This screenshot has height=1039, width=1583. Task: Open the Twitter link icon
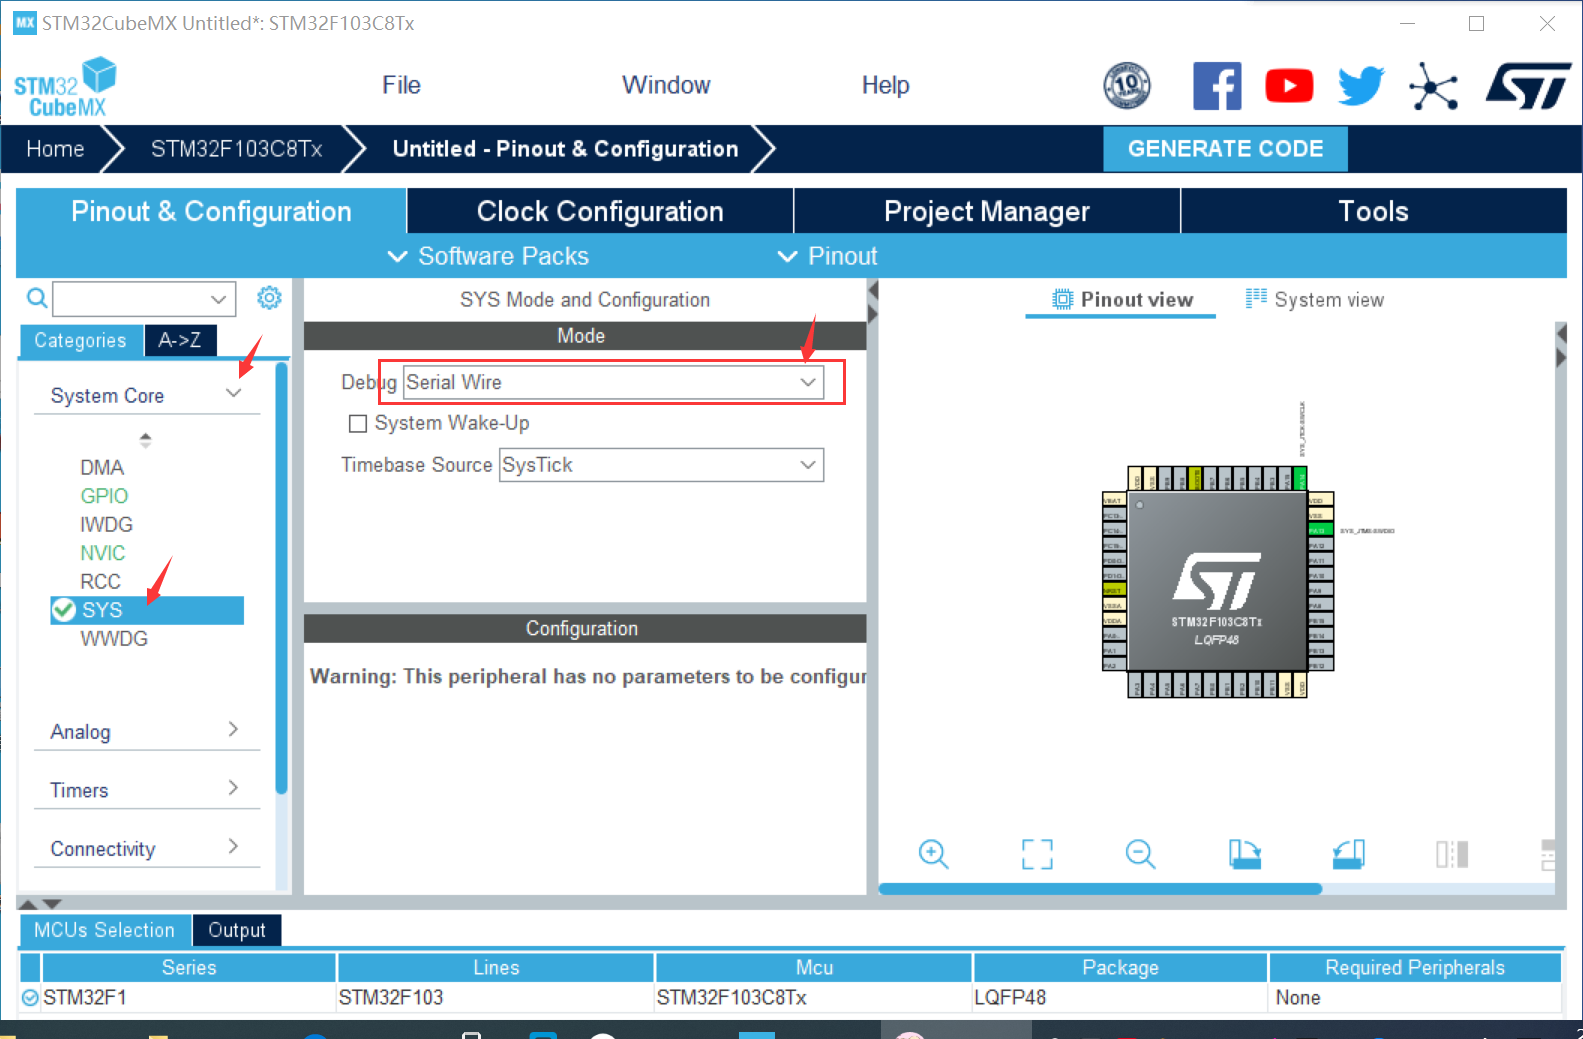click(1361, 86)
